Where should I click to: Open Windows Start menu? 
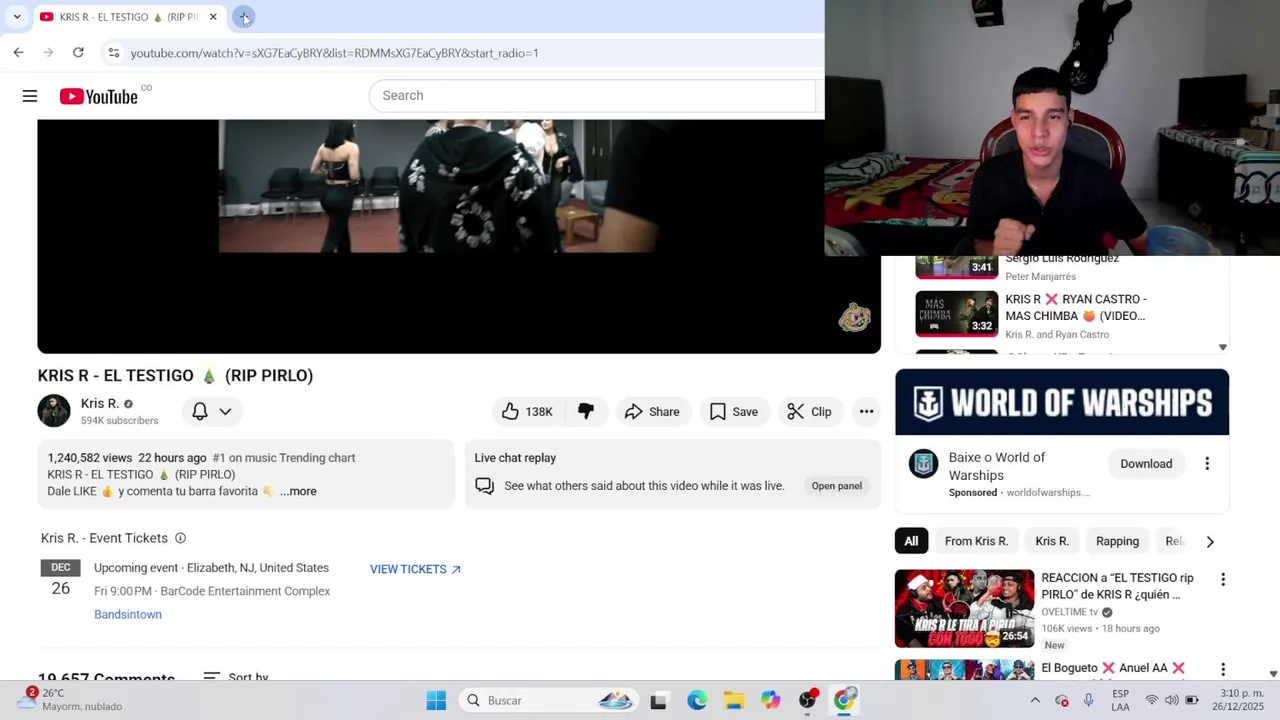pos(436,700)
